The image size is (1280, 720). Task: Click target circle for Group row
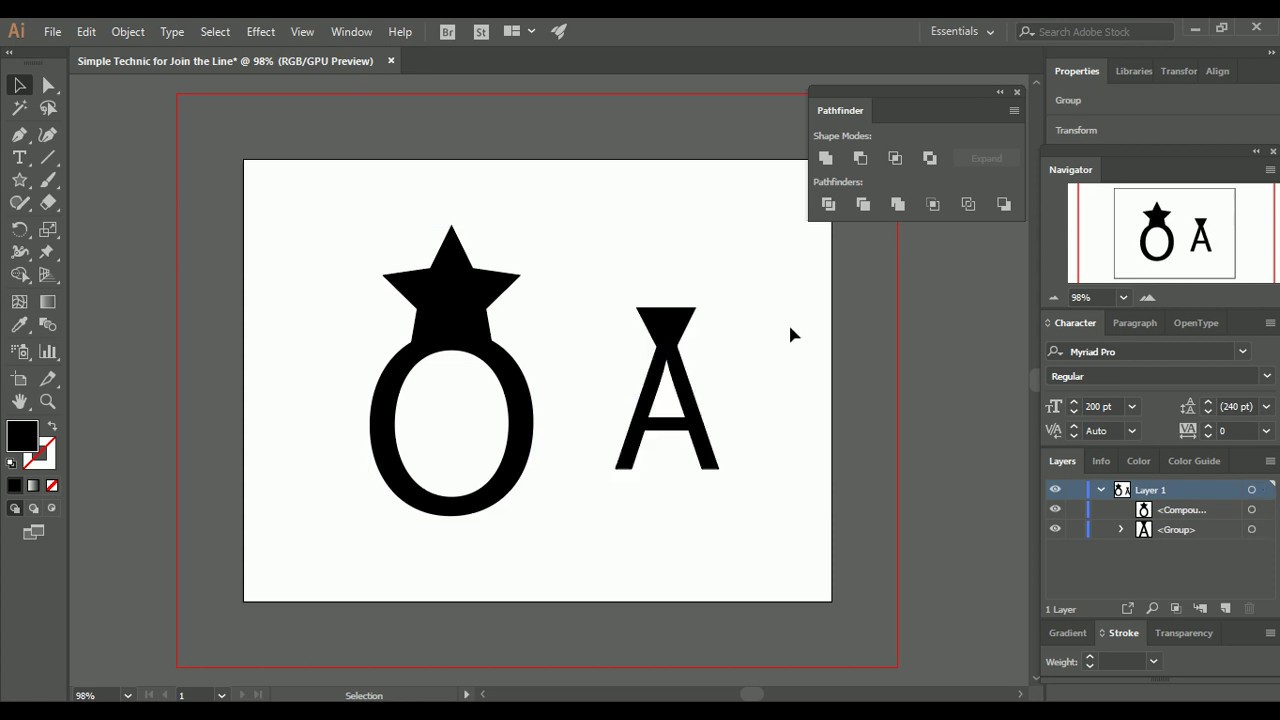click(1251, 530)
